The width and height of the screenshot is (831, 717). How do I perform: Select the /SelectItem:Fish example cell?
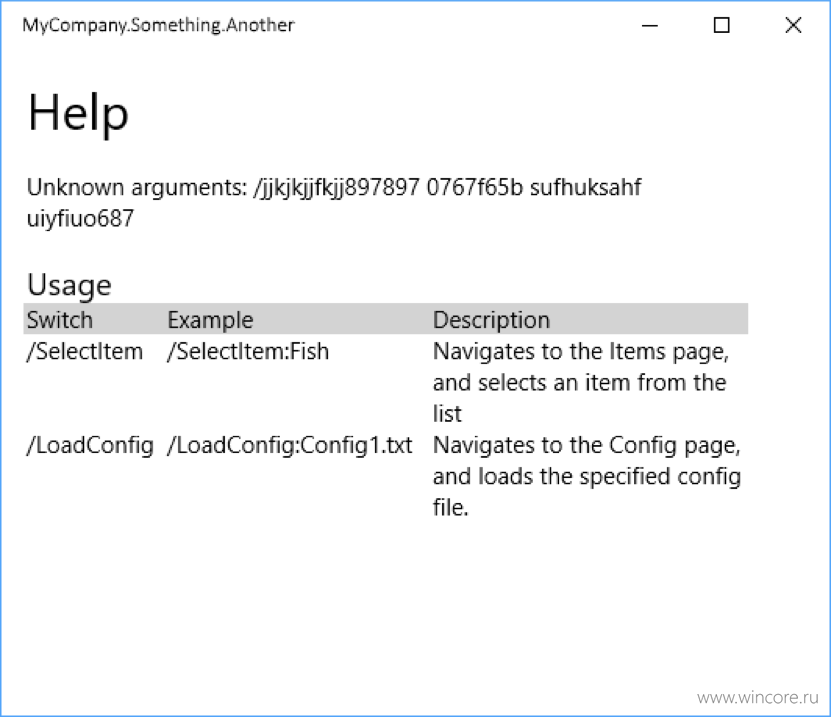(x=248, y=351)
